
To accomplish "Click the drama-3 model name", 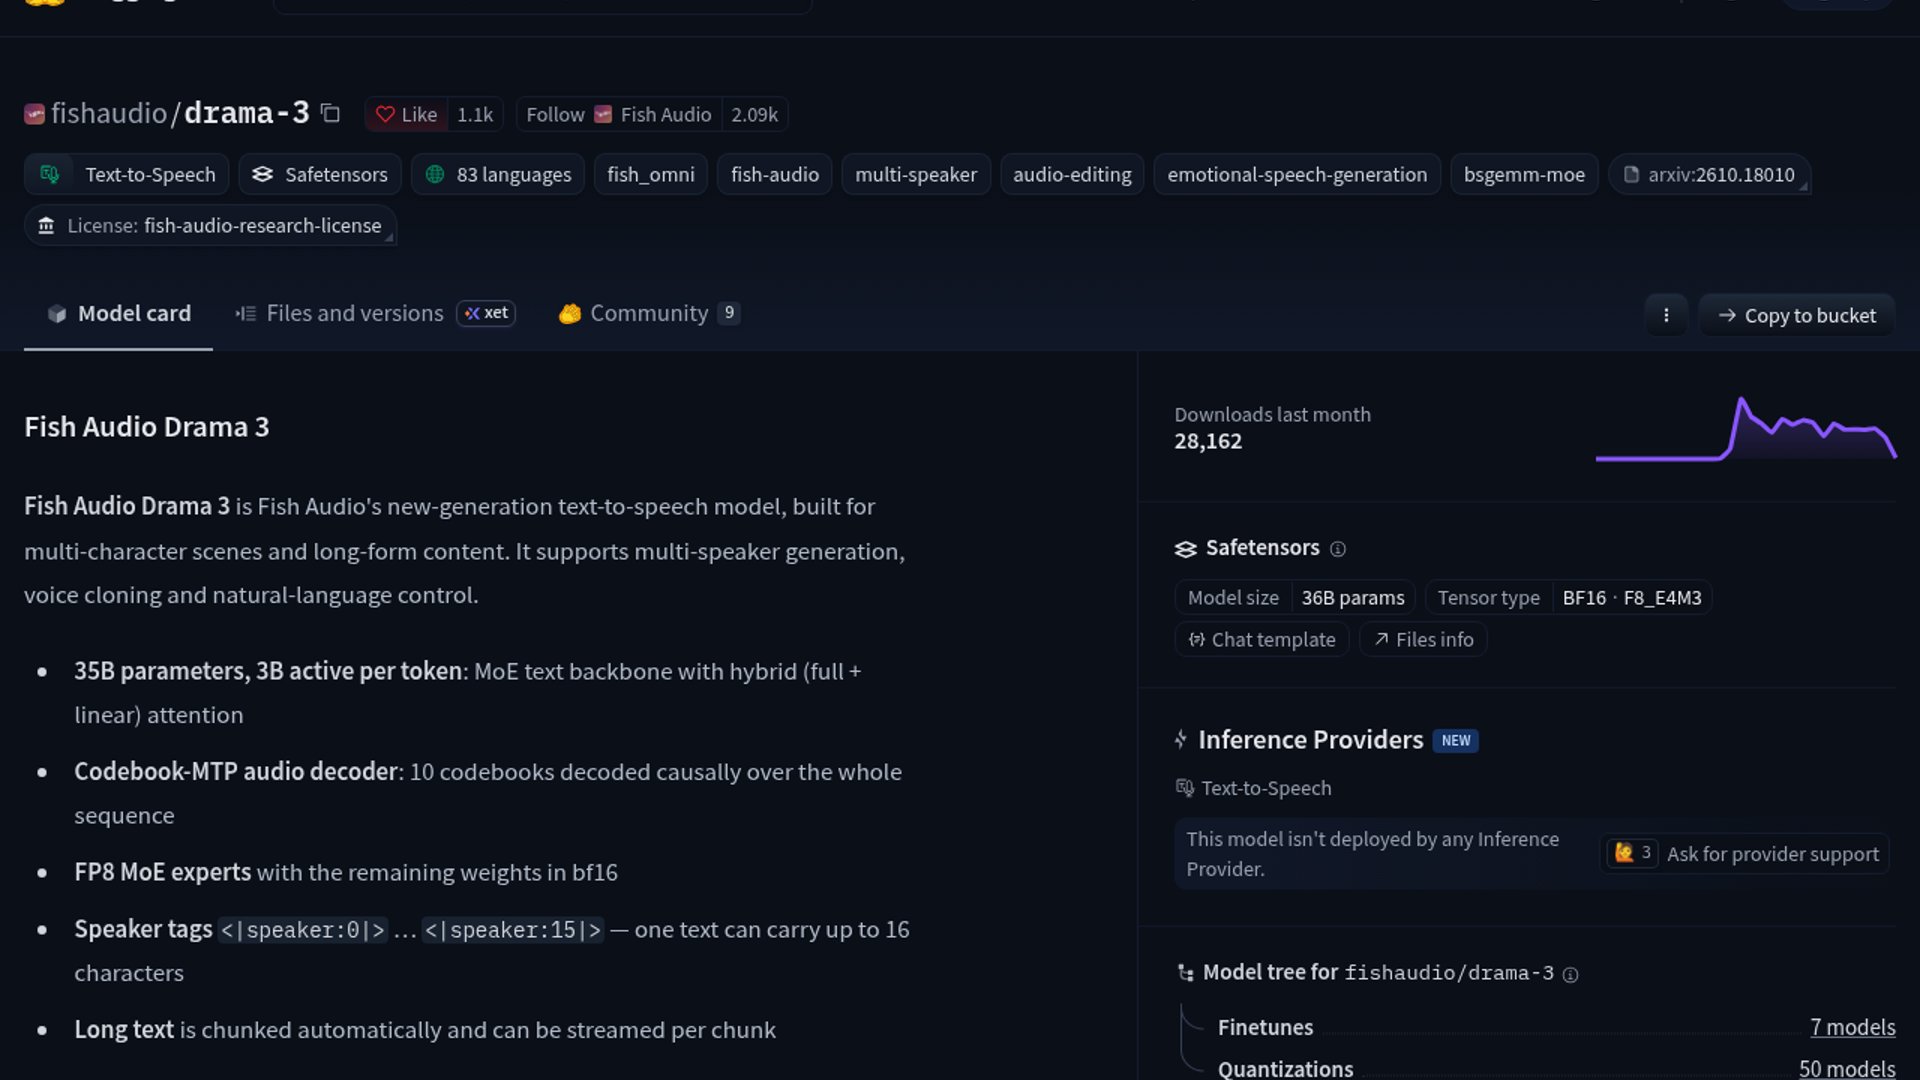I will 247,113.
